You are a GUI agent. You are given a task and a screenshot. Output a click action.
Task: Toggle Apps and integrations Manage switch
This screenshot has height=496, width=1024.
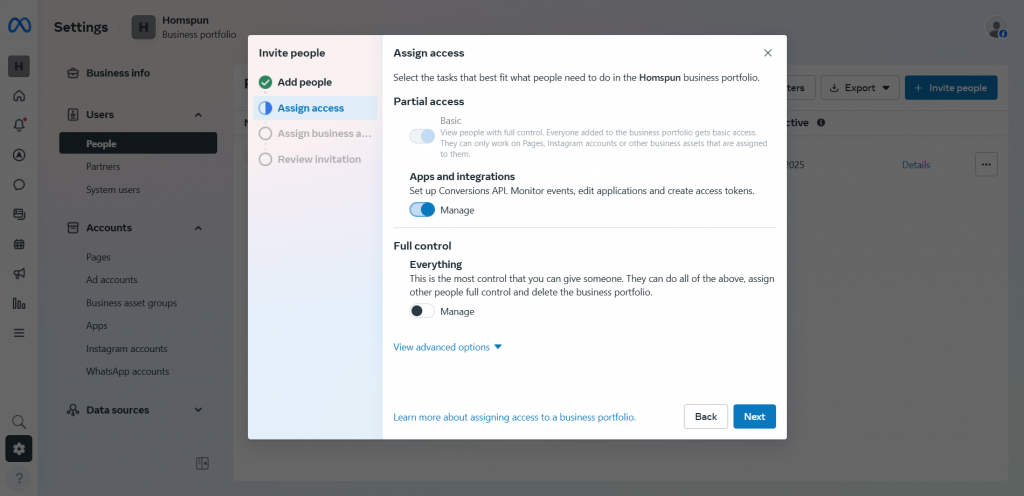(x=422, y=209)
